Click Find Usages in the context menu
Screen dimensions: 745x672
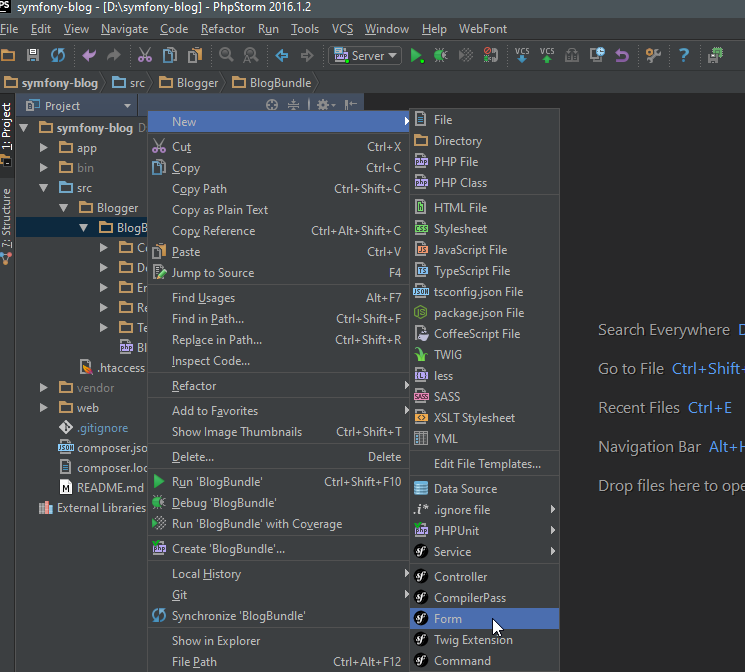pyautogui.click(x=203, y=298)
